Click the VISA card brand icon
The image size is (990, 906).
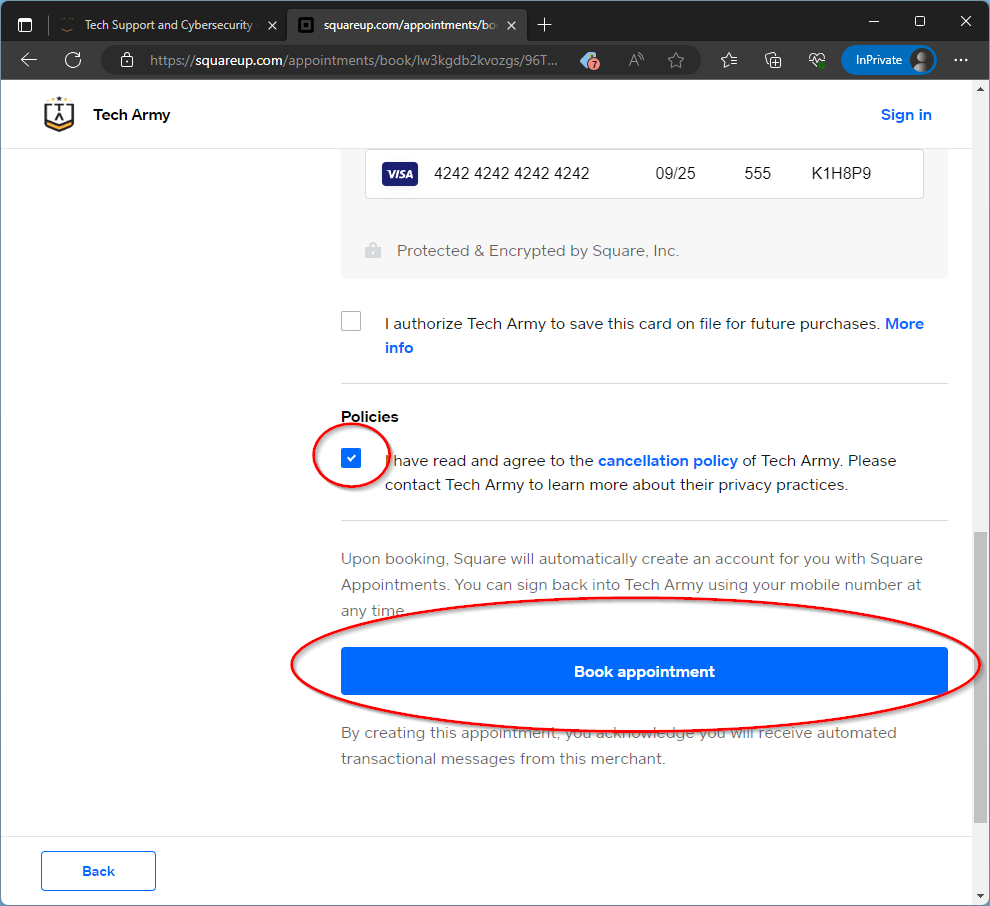coord(400,174)
